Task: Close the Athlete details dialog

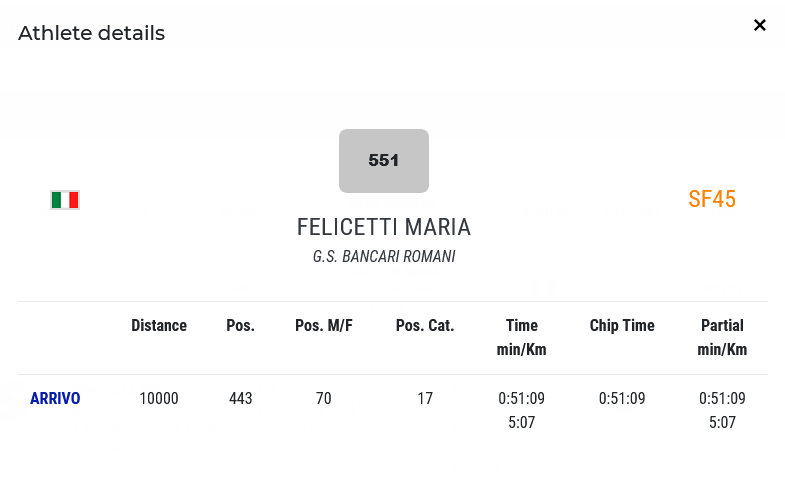Action: tap(760, 25)
